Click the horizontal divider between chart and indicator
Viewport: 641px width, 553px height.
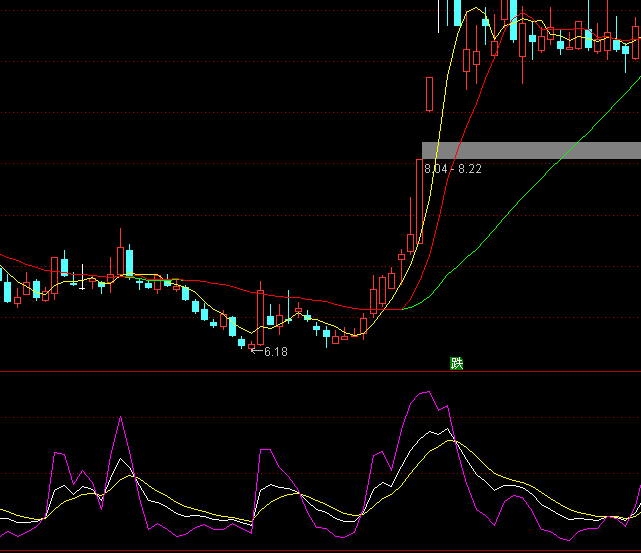coord(320,372)
